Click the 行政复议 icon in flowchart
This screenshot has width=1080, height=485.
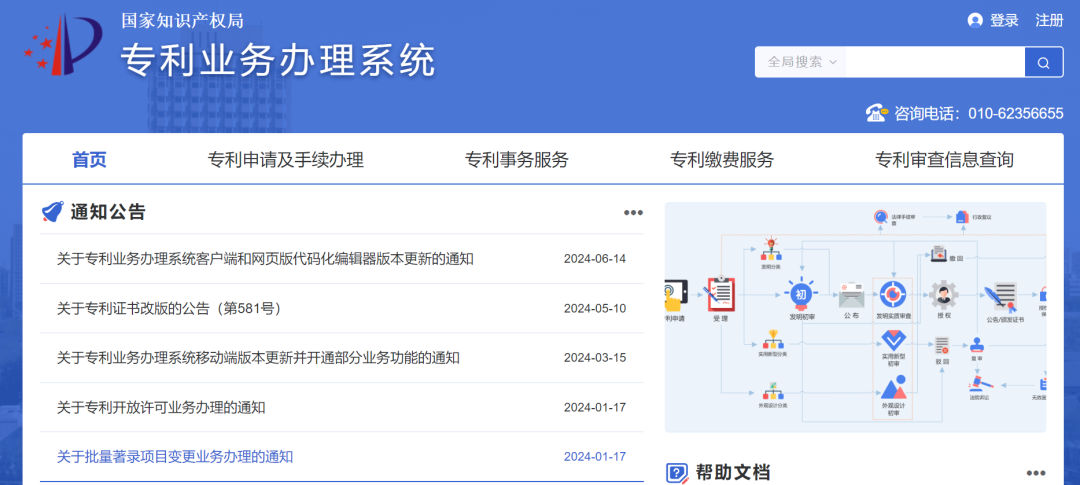pyautogui.click(x=962, y=216)
